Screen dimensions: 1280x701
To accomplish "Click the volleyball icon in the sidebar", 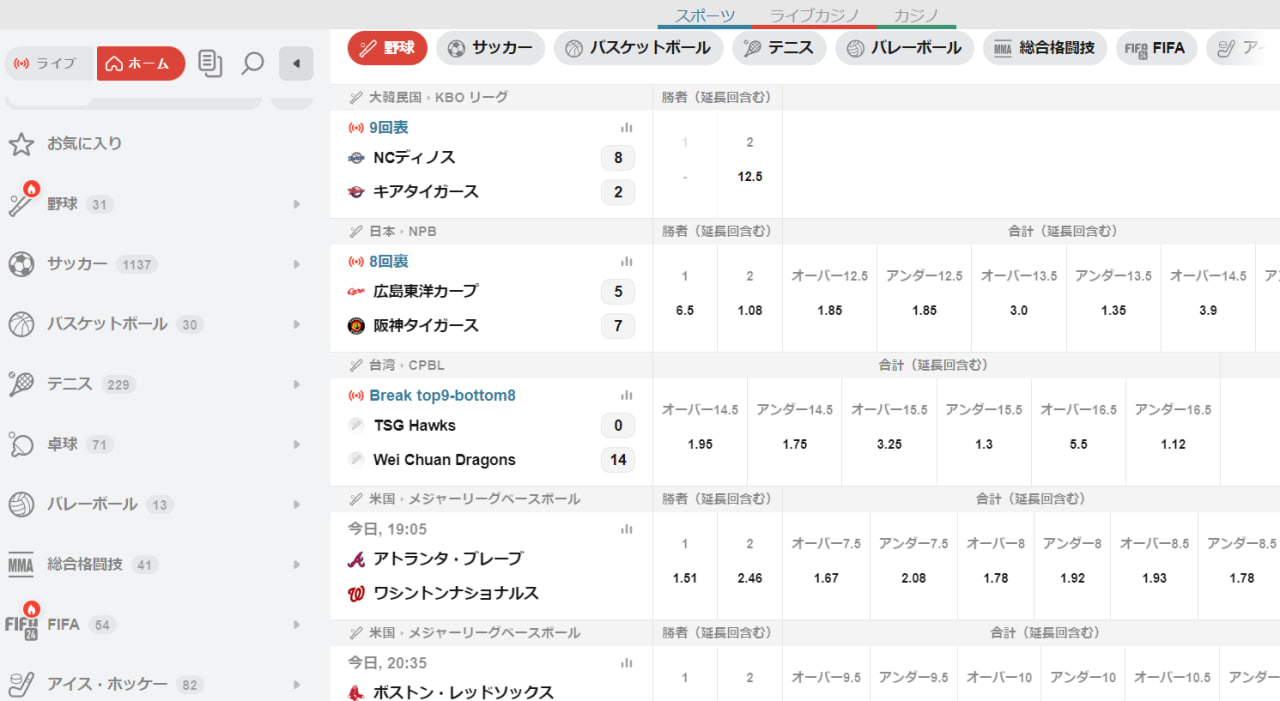I will [21, 504].
